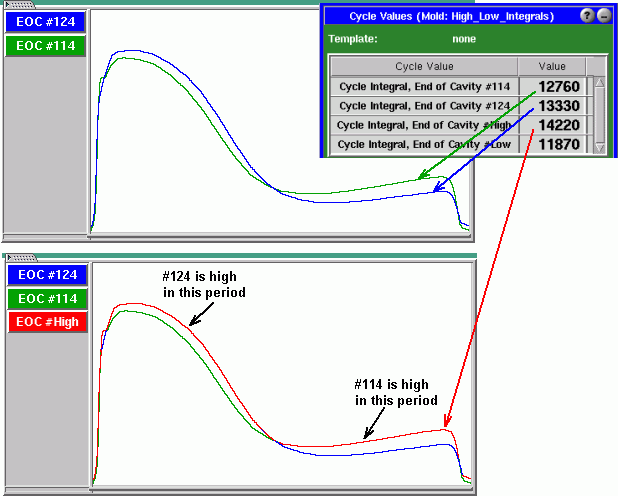Click the value 14220
The height and width of the screenshot is (496, 618).
559,125
